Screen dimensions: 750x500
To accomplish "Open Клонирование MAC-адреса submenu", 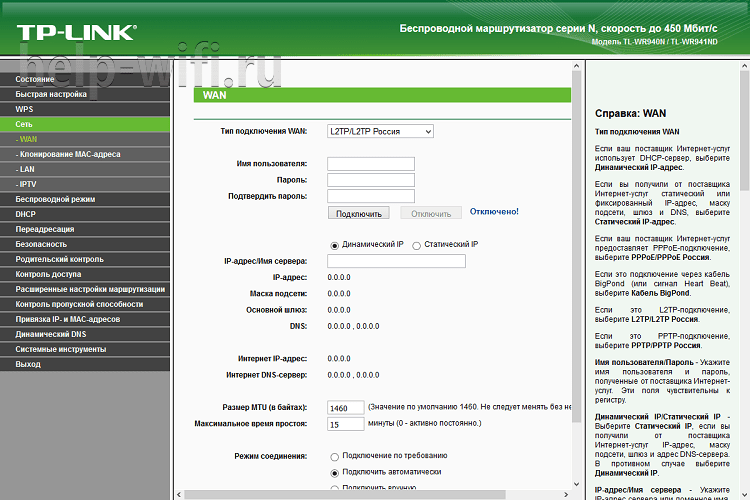I will point(85,154).
